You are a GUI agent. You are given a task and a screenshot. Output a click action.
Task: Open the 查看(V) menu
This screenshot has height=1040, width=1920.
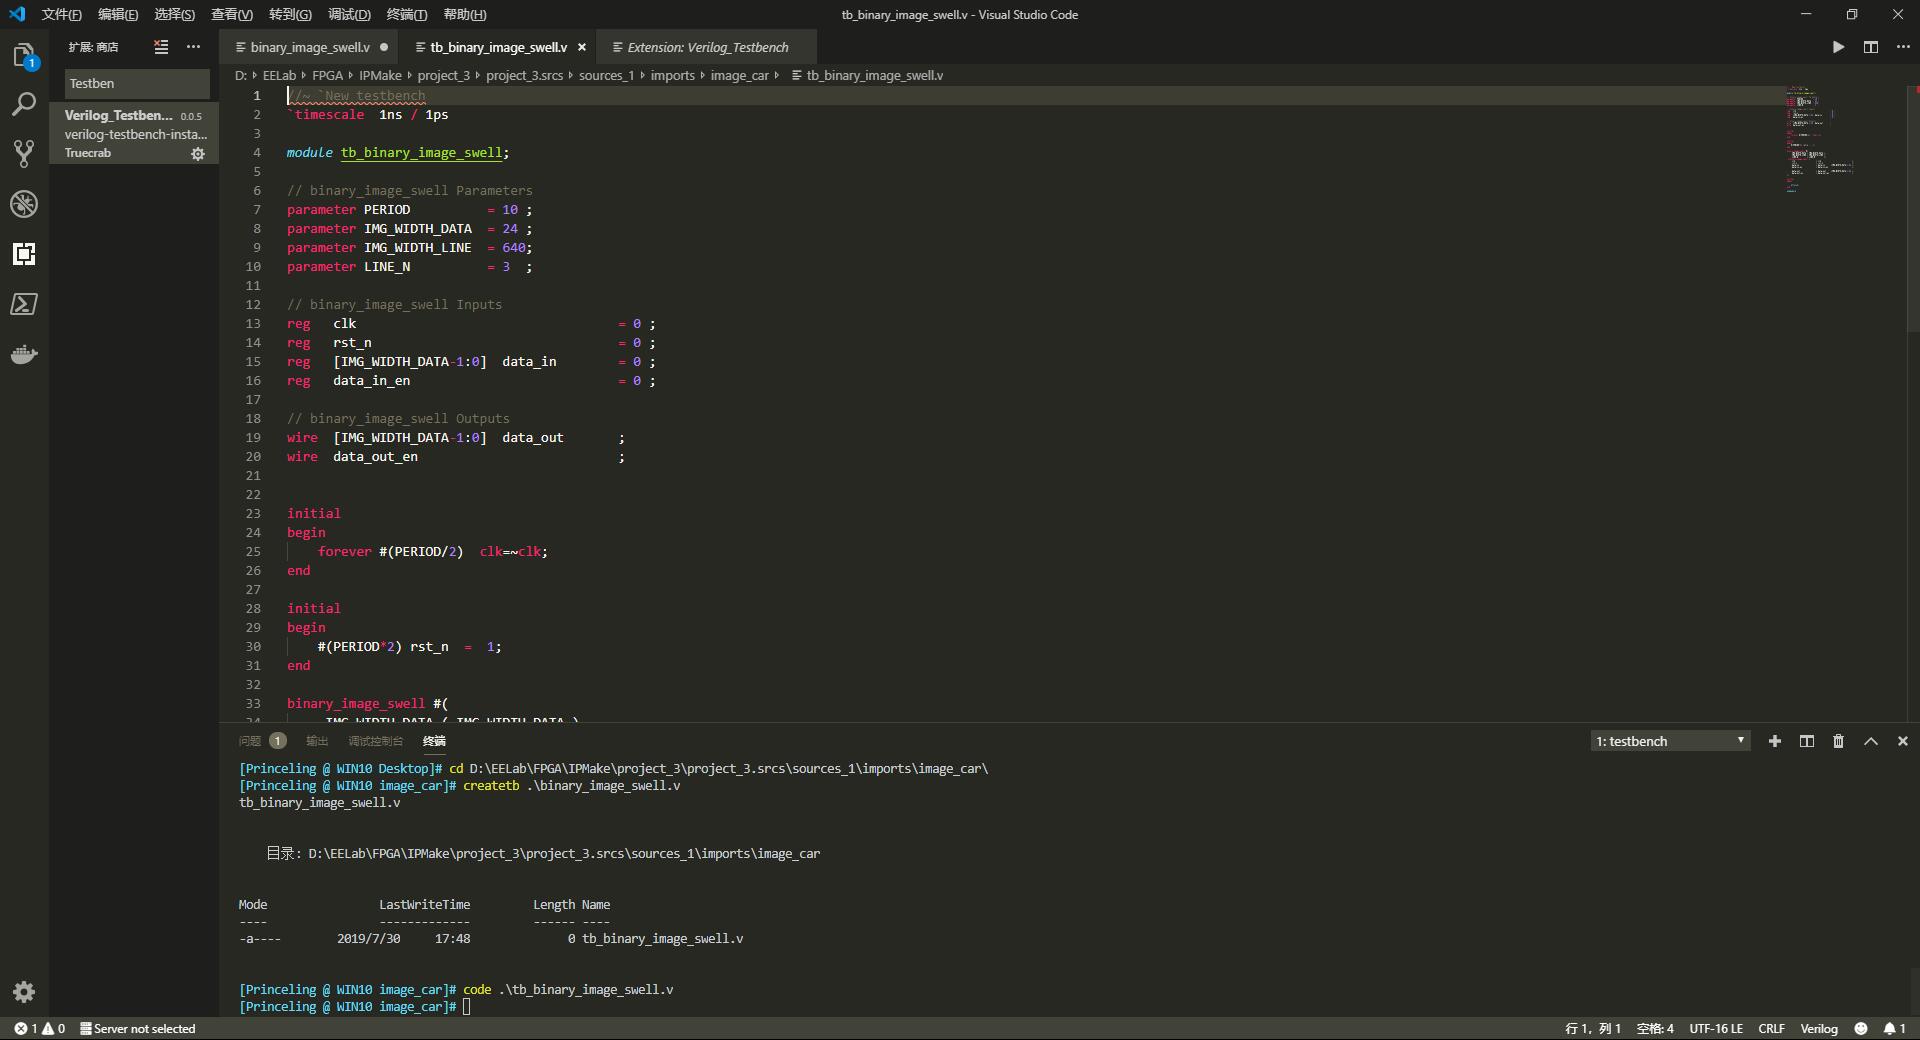[x=232, y=14]
